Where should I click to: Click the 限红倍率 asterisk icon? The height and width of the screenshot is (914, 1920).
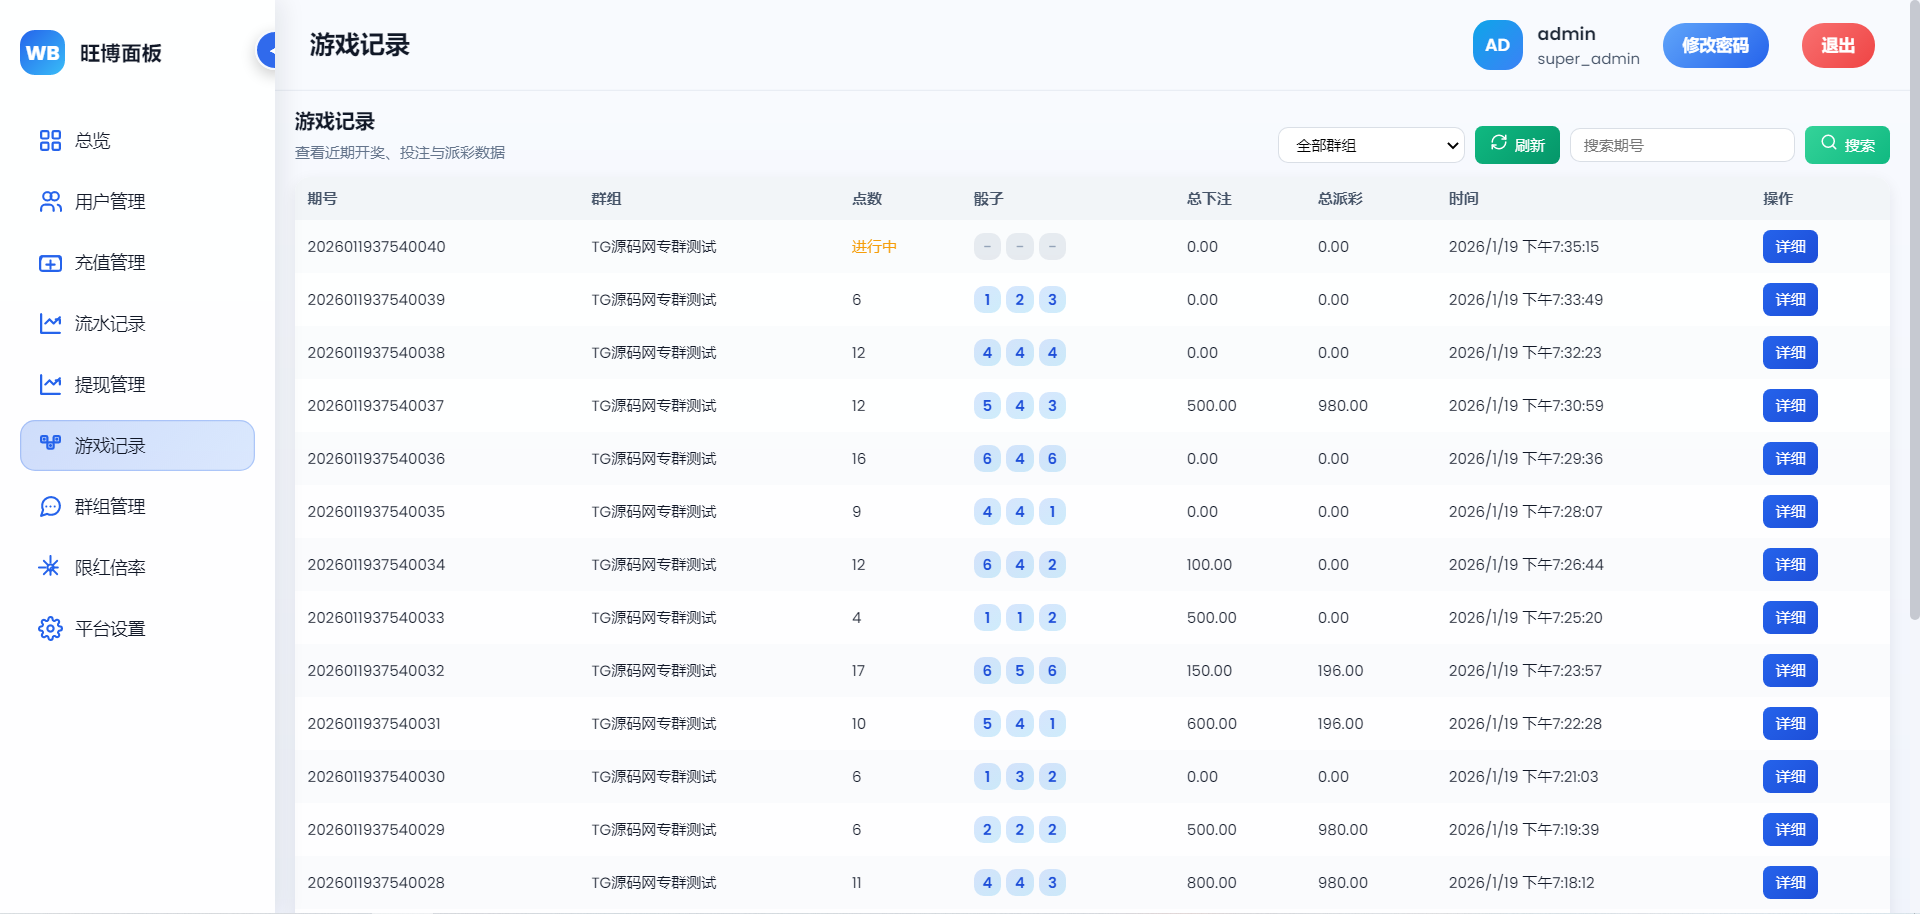tap(50, 568)
